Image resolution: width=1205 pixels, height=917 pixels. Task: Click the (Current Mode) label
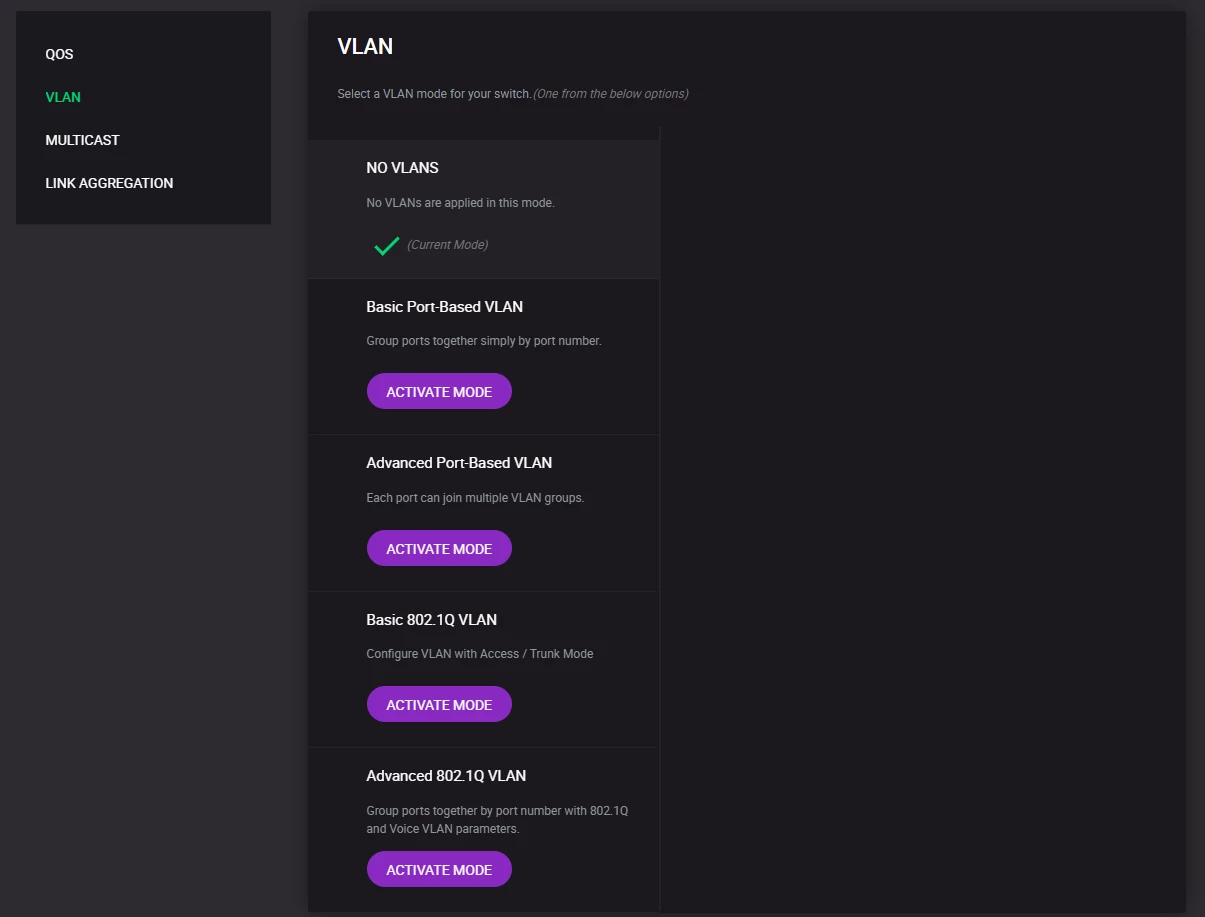coord(447,245)
